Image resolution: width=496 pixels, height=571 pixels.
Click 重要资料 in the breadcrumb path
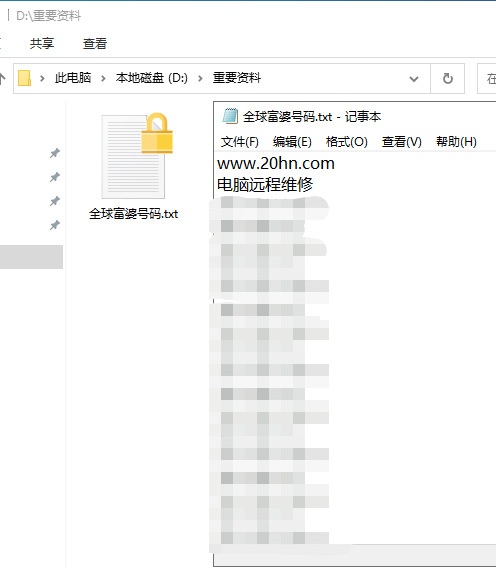pos(237,78)
